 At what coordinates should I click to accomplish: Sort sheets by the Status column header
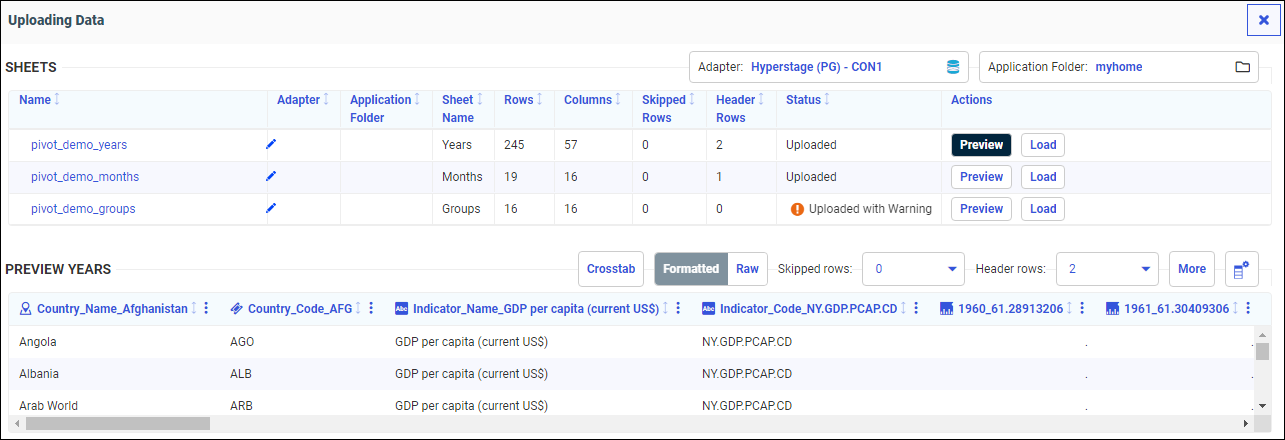point(803,100)
